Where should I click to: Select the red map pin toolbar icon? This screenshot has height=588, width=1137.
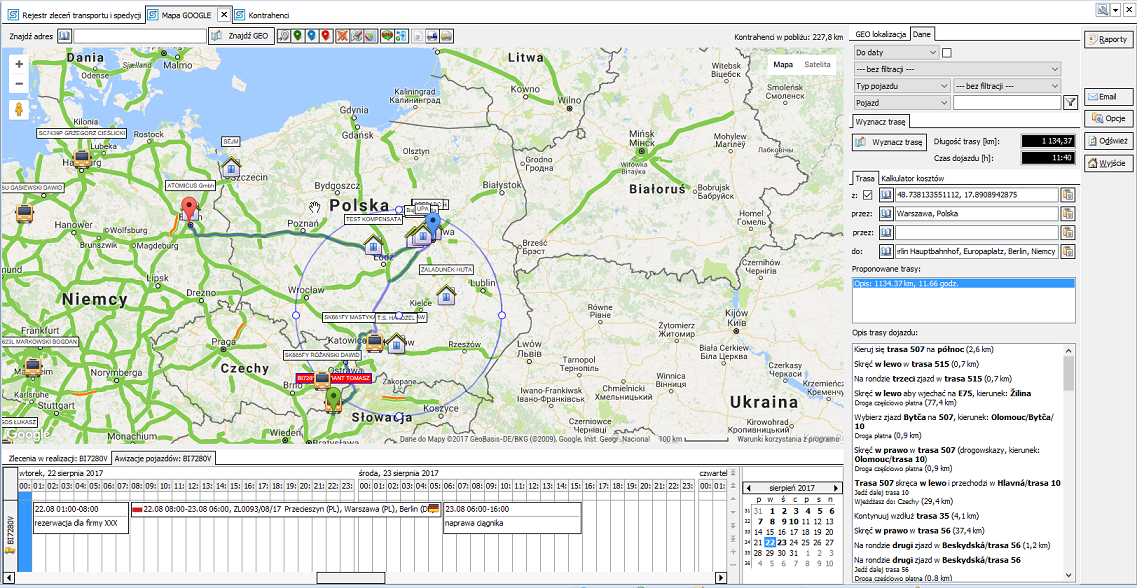click(326, 36)
